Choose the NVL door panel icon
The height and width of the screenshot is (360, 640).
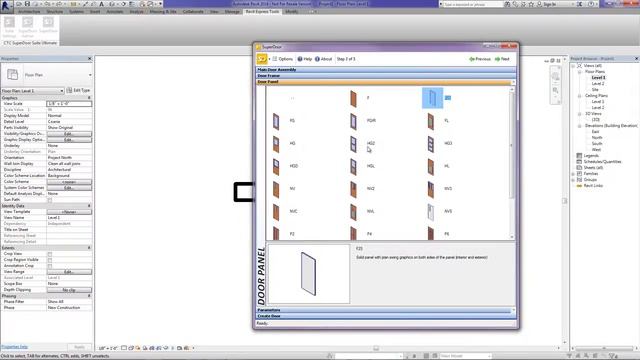pos(353,212)
